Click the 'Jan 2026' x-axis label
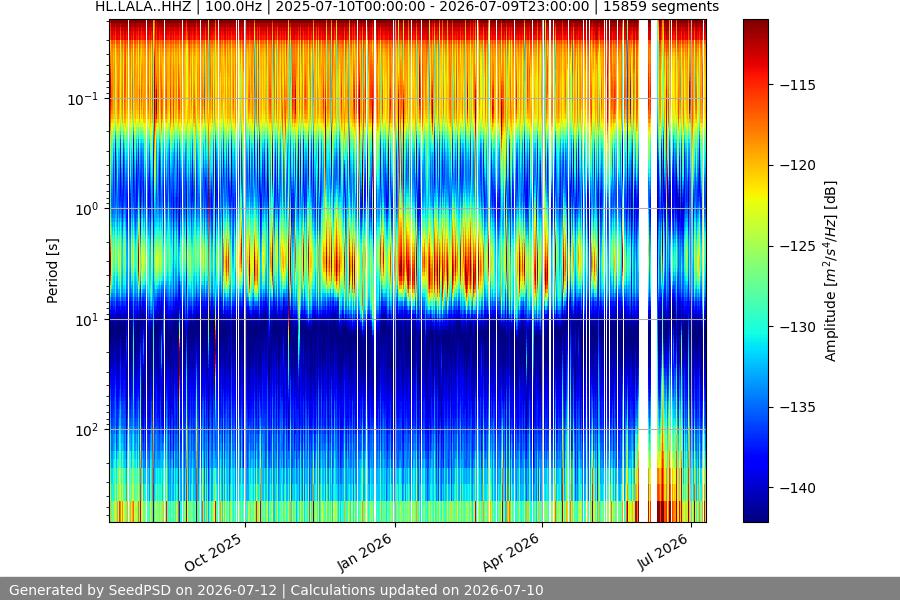This screenshot has width=900, height=600. tap(365, 552)
